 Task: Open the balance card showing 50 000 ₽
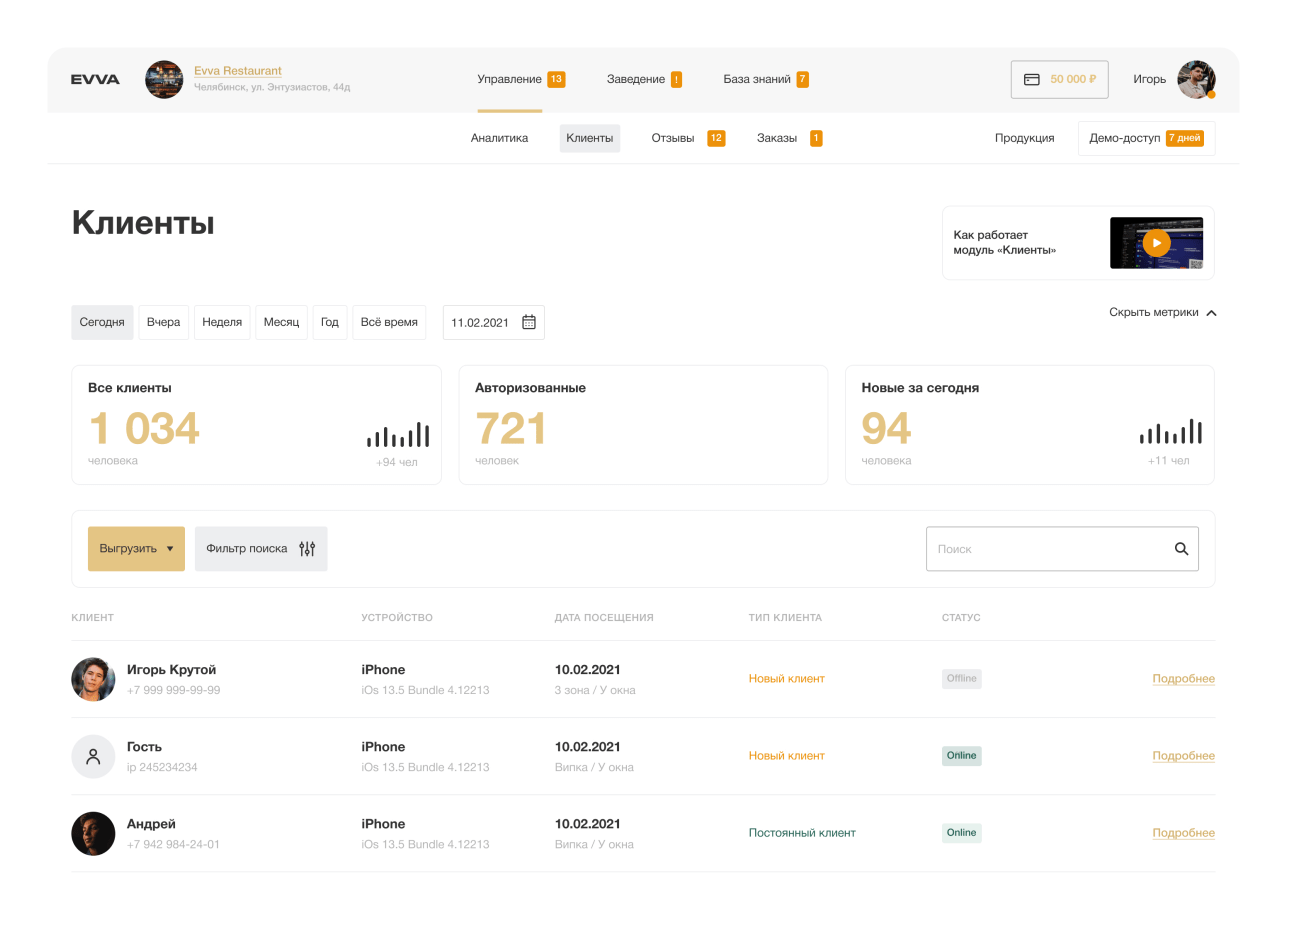[1059, 80]
